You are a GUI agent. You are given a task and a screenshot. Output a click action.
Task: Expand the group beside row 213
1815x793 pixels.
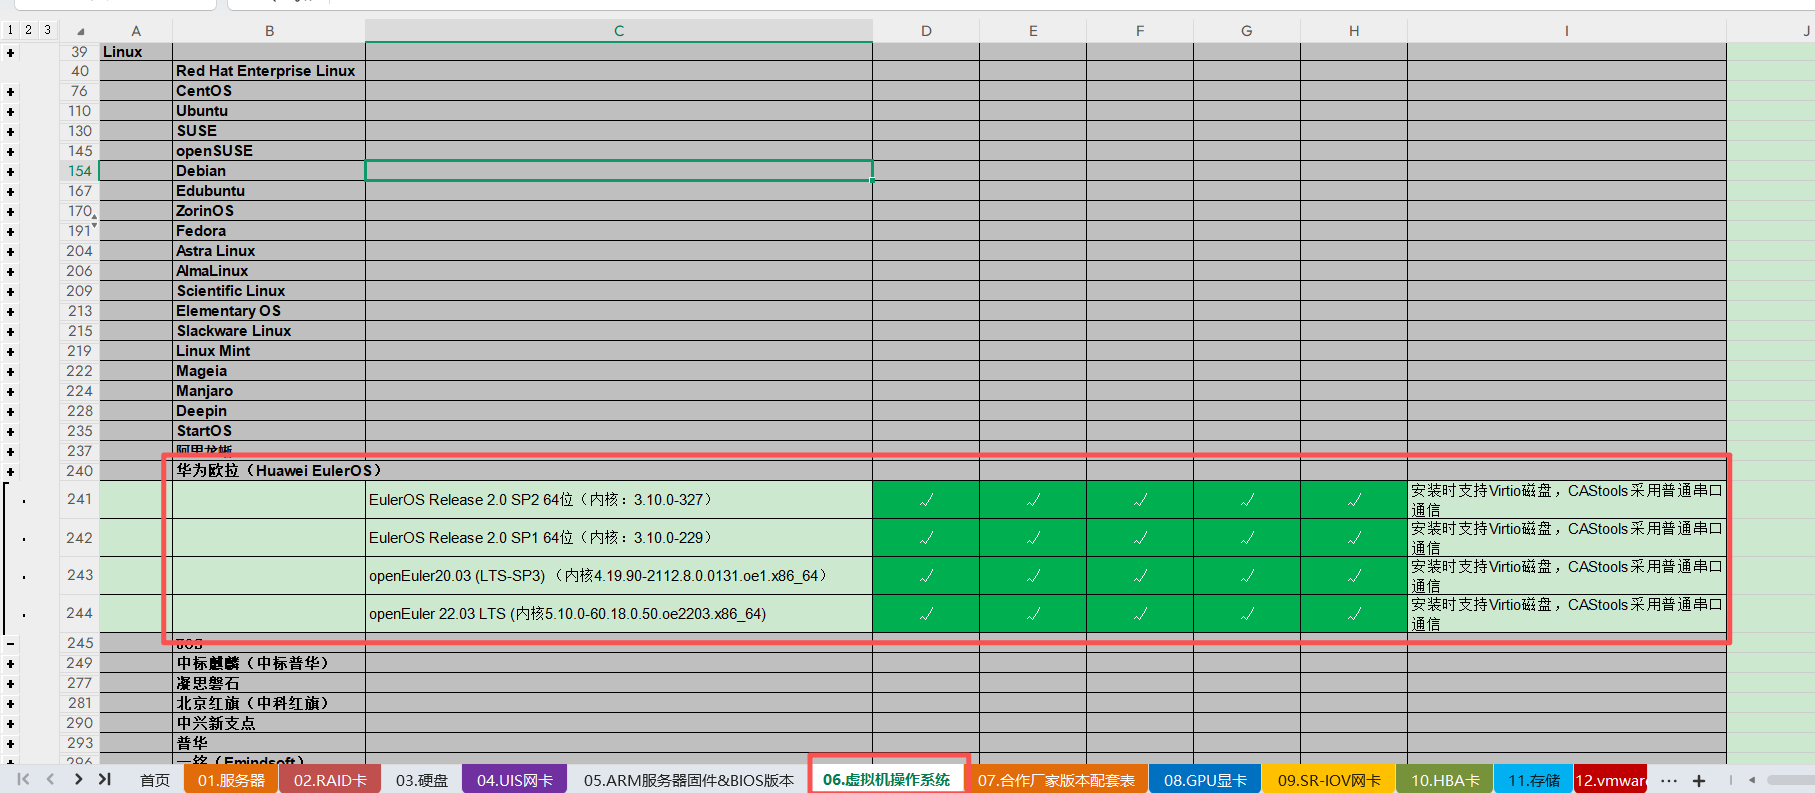pyautogui.click(x=10, y=312)
